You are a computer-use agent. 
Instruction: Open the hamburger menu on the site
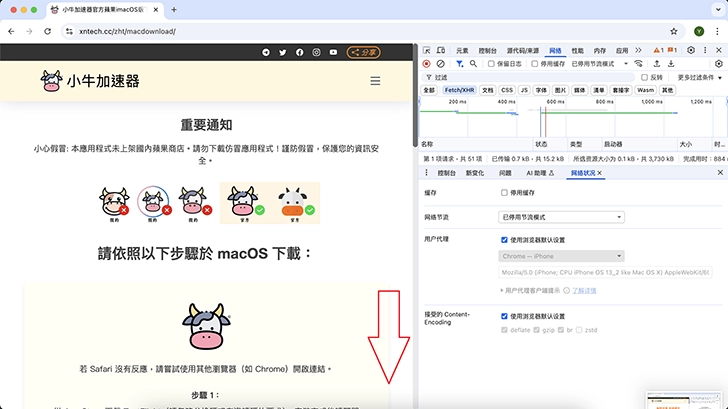coord(375,81)
